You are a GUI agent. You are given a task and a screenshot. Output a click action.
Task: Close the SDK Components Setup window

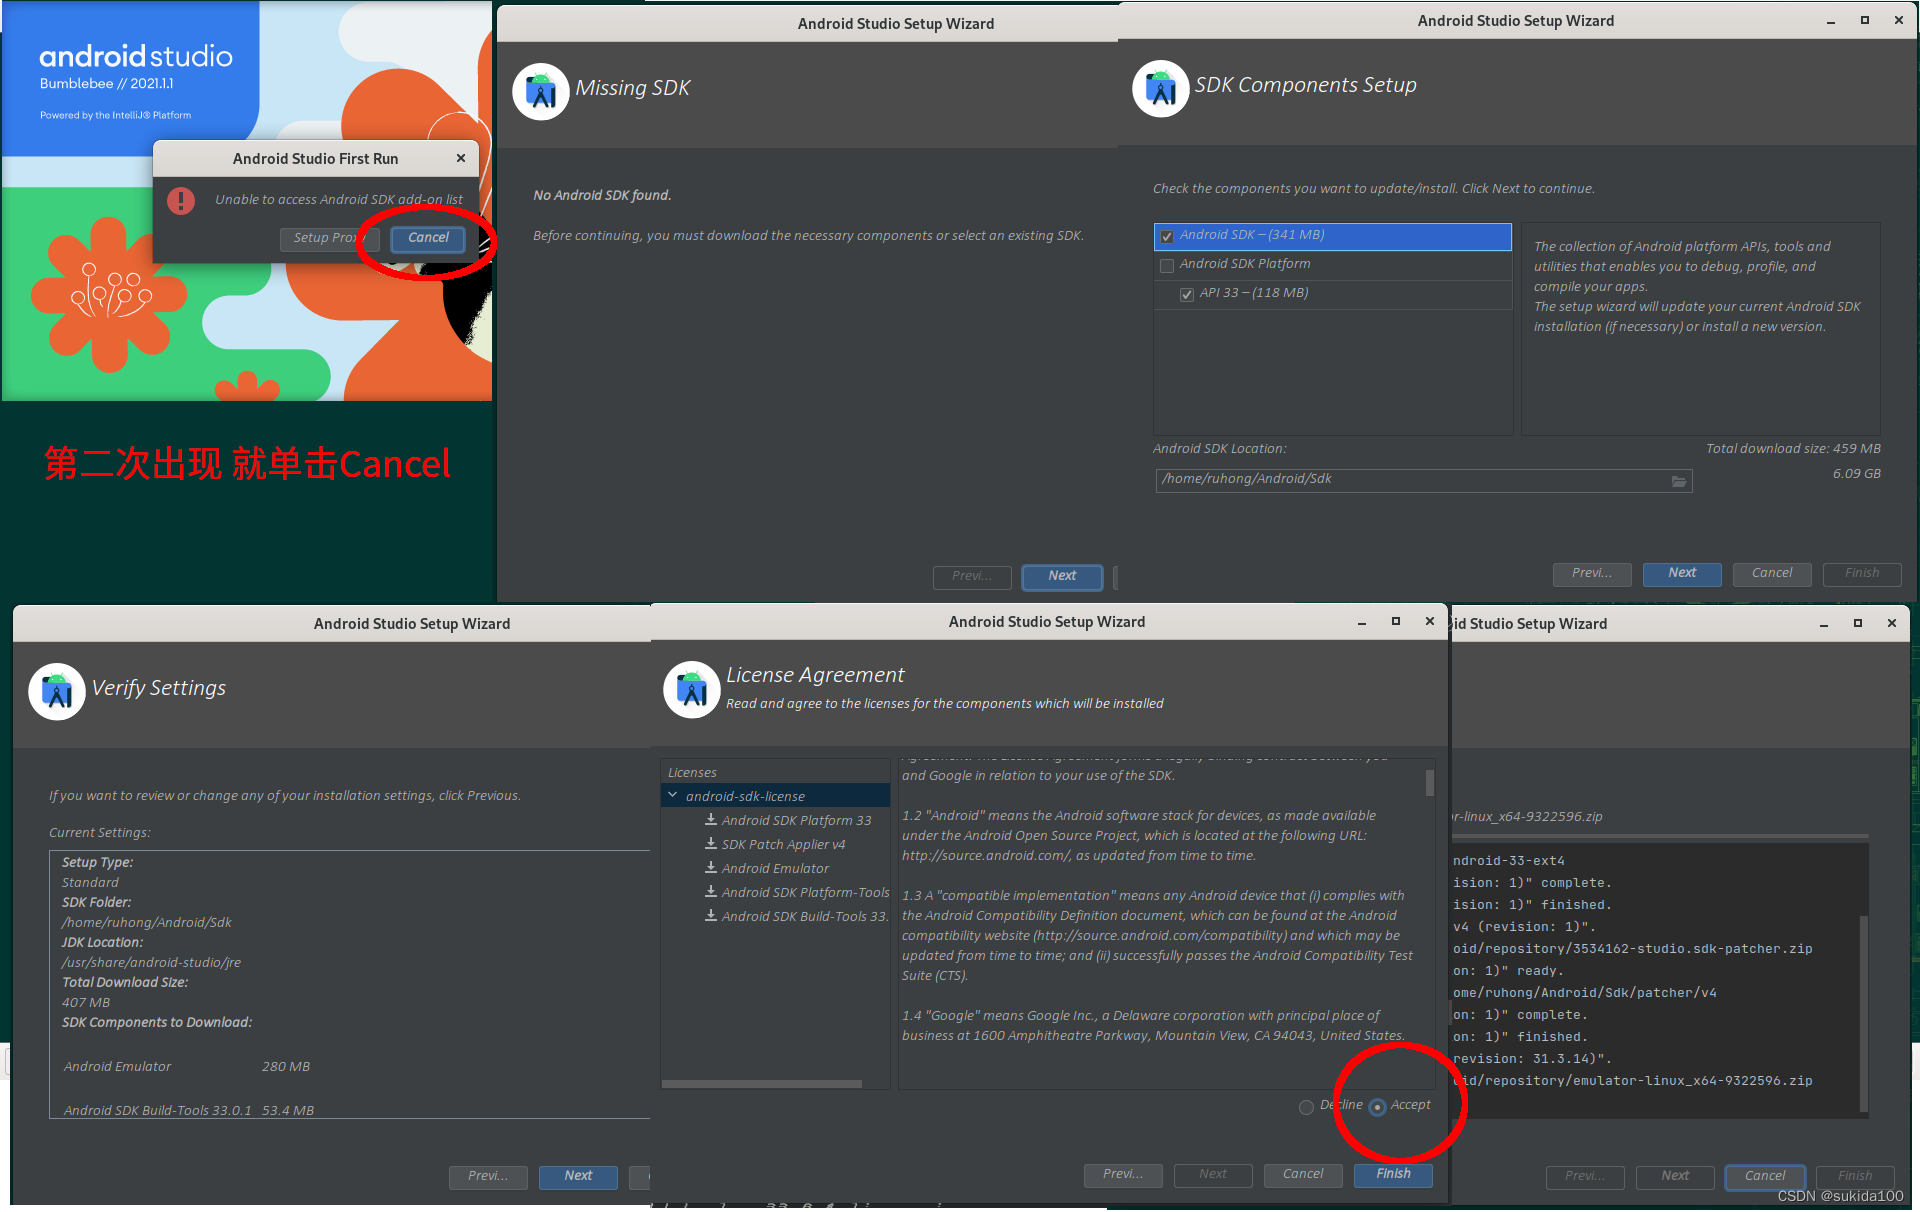click(1899, 21)
